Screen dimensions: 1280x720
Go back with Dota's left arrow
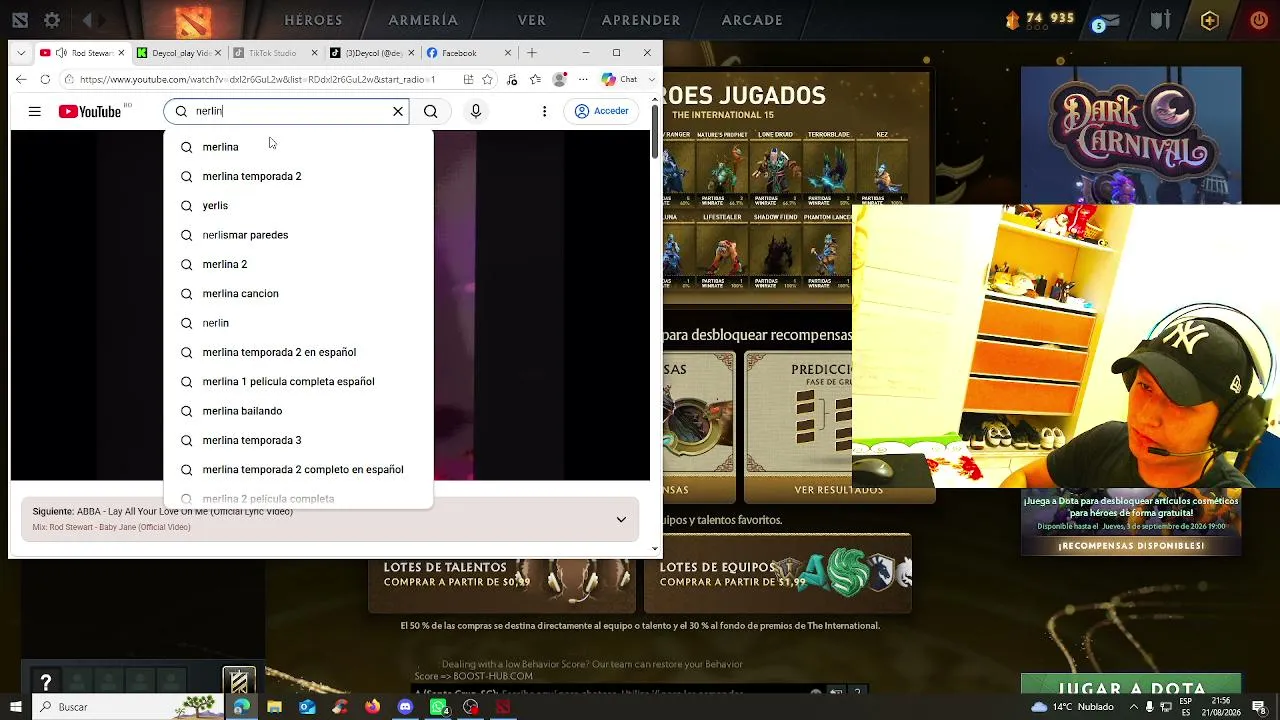[88, 20]
